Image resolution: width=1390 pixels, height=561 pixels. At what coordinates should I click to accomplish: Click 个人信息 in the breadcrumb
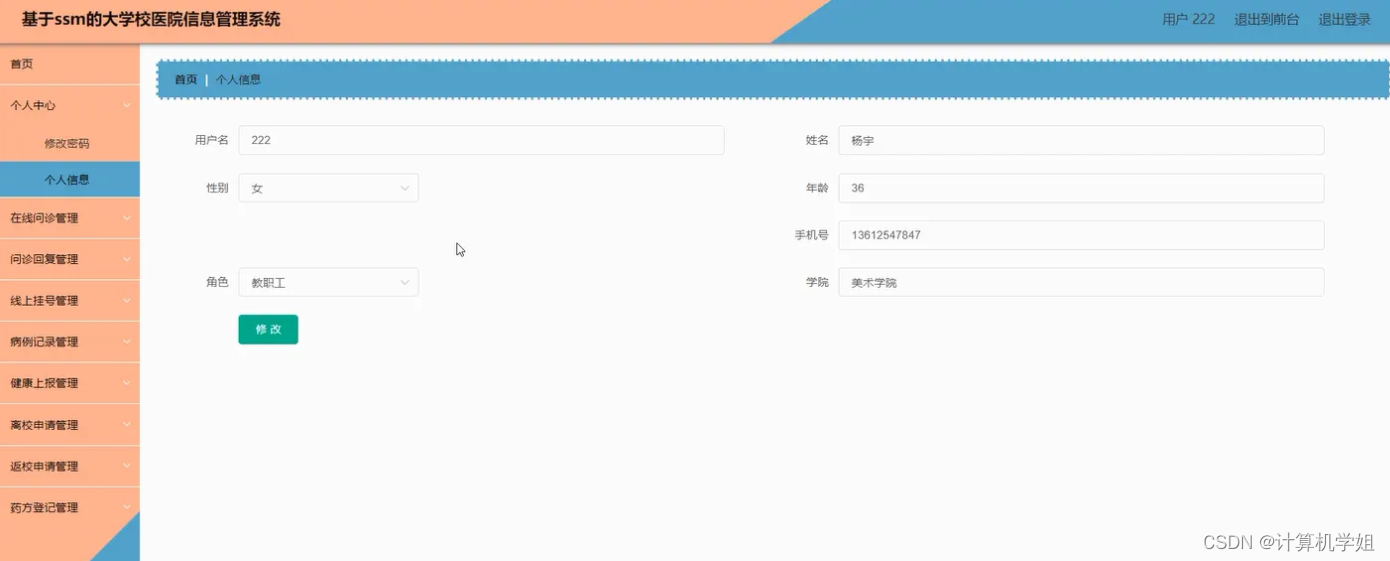tap(238, 80)
